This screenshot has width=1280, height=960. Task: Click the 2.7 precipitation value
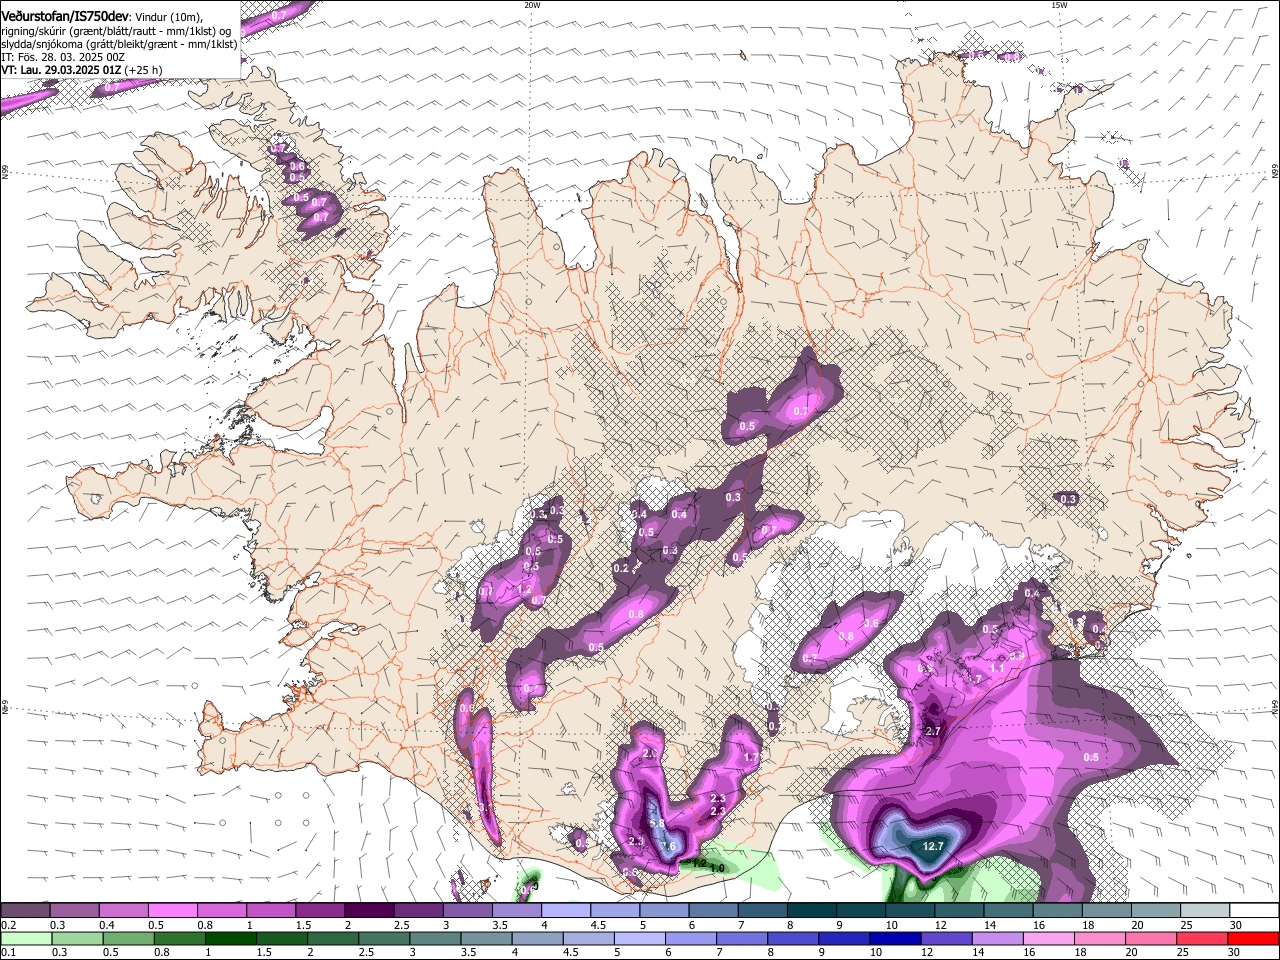[x=933, y=732]
